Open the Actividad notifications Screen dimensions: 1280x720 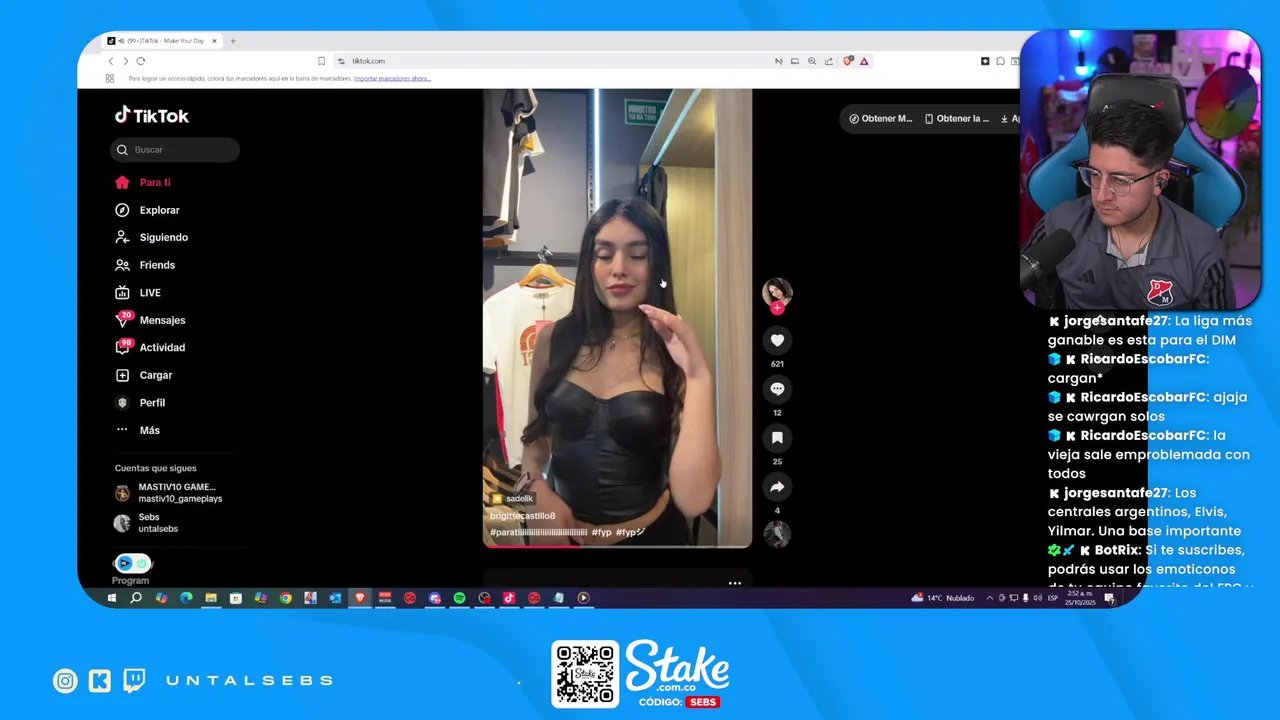[x=162, y=348]
